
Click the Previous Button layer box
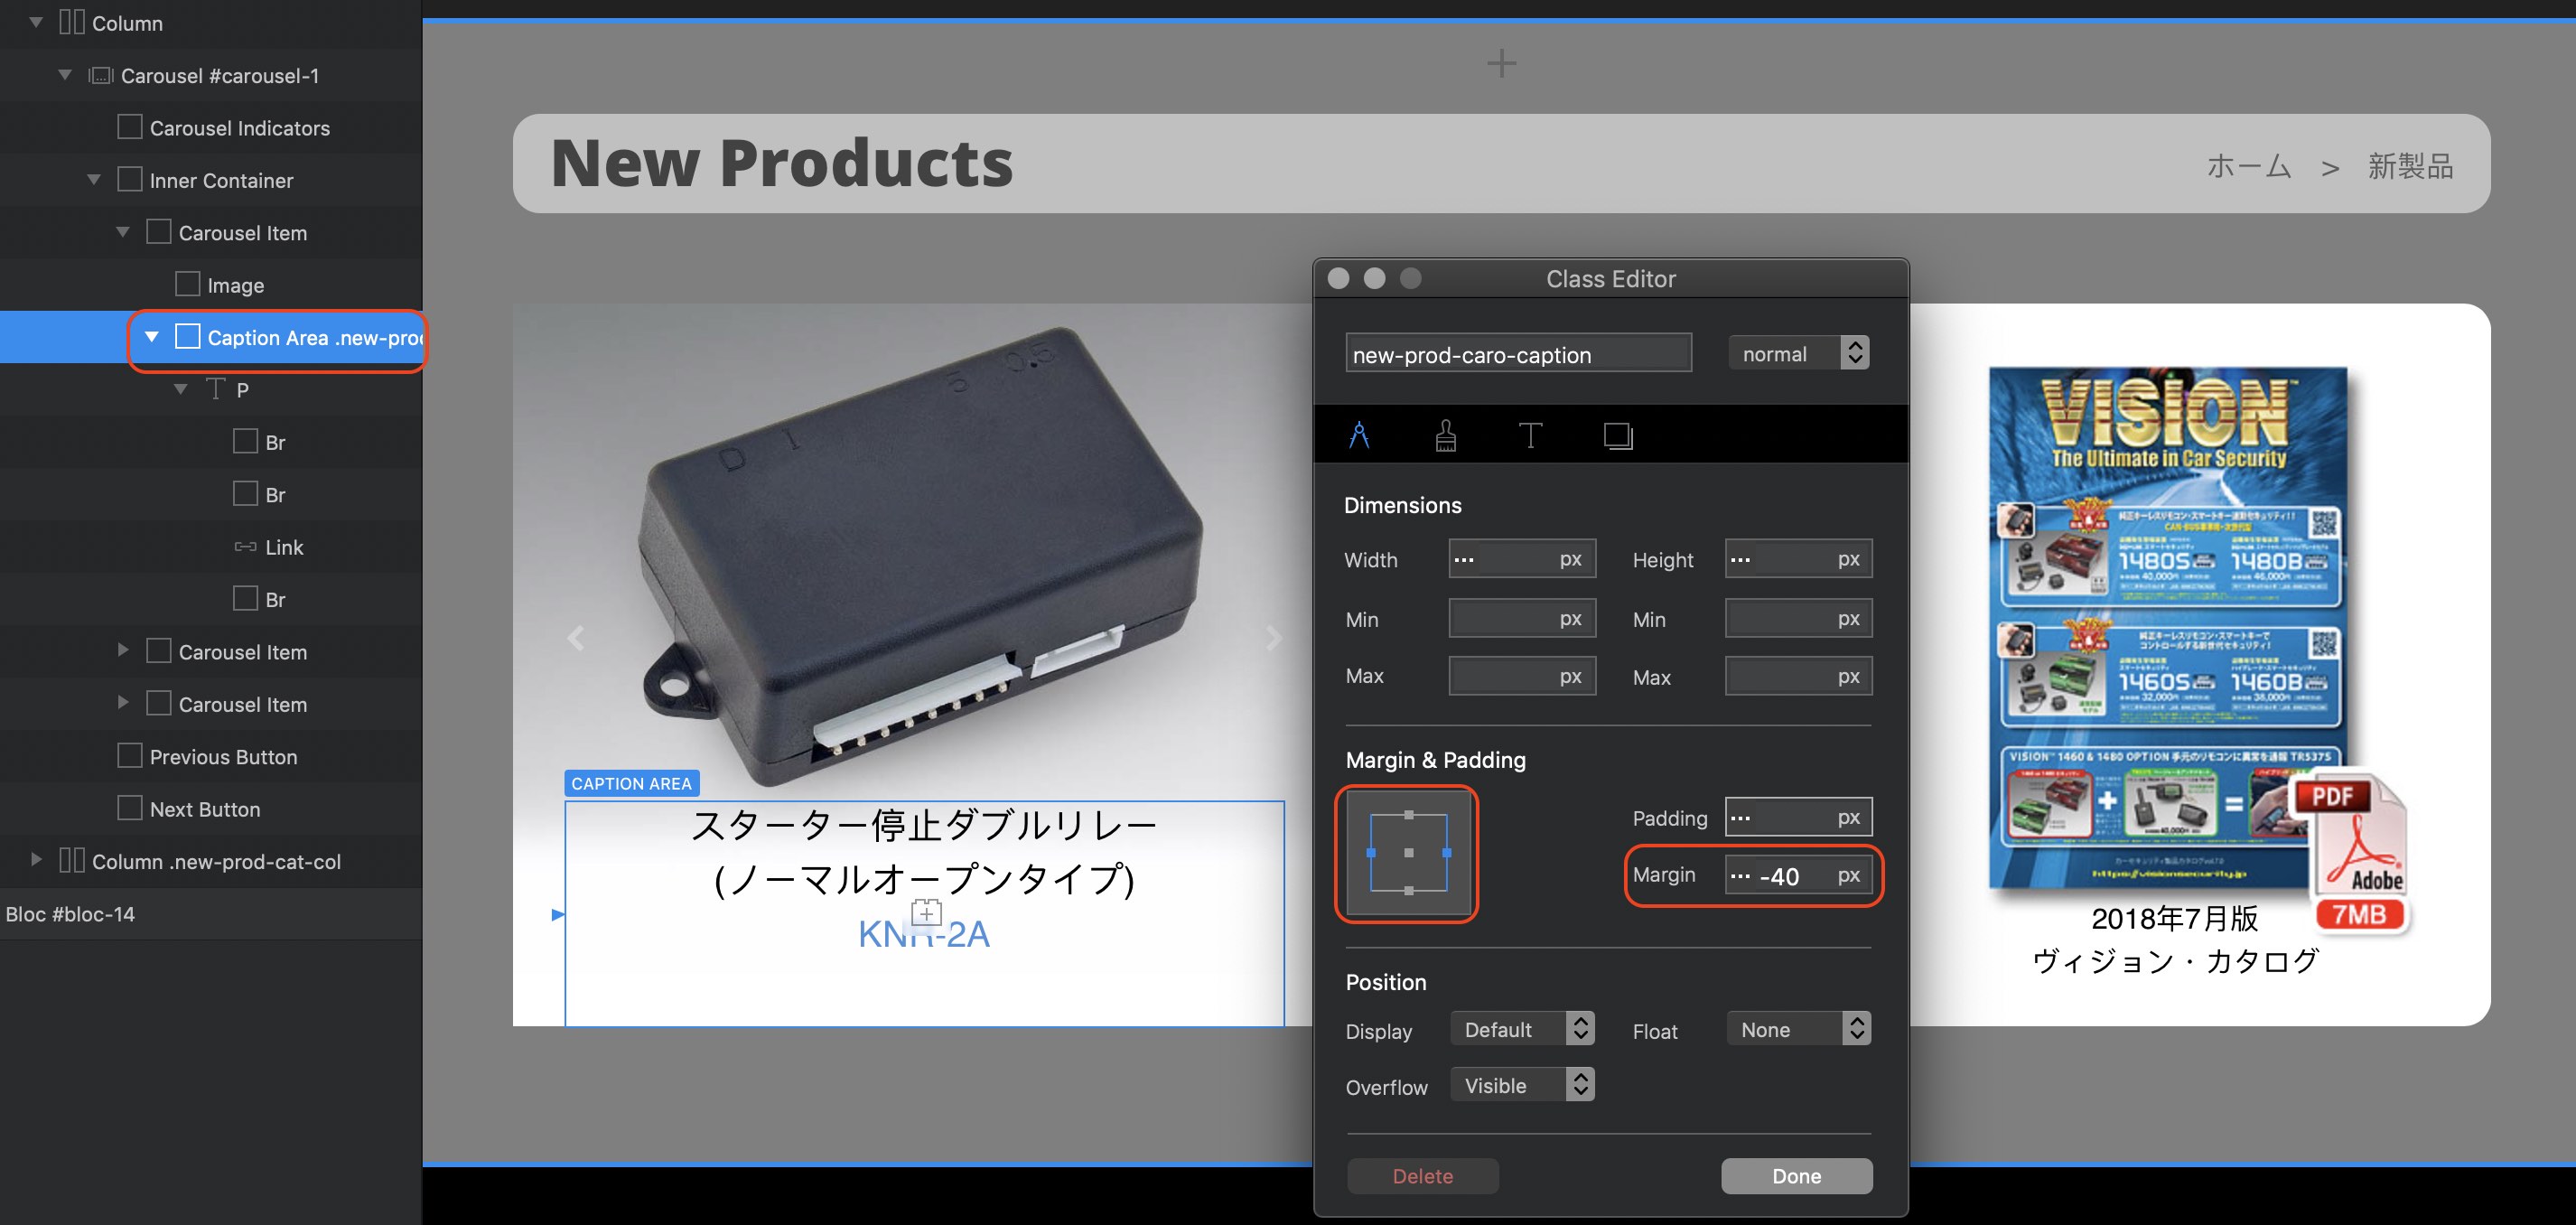(130, 756)
